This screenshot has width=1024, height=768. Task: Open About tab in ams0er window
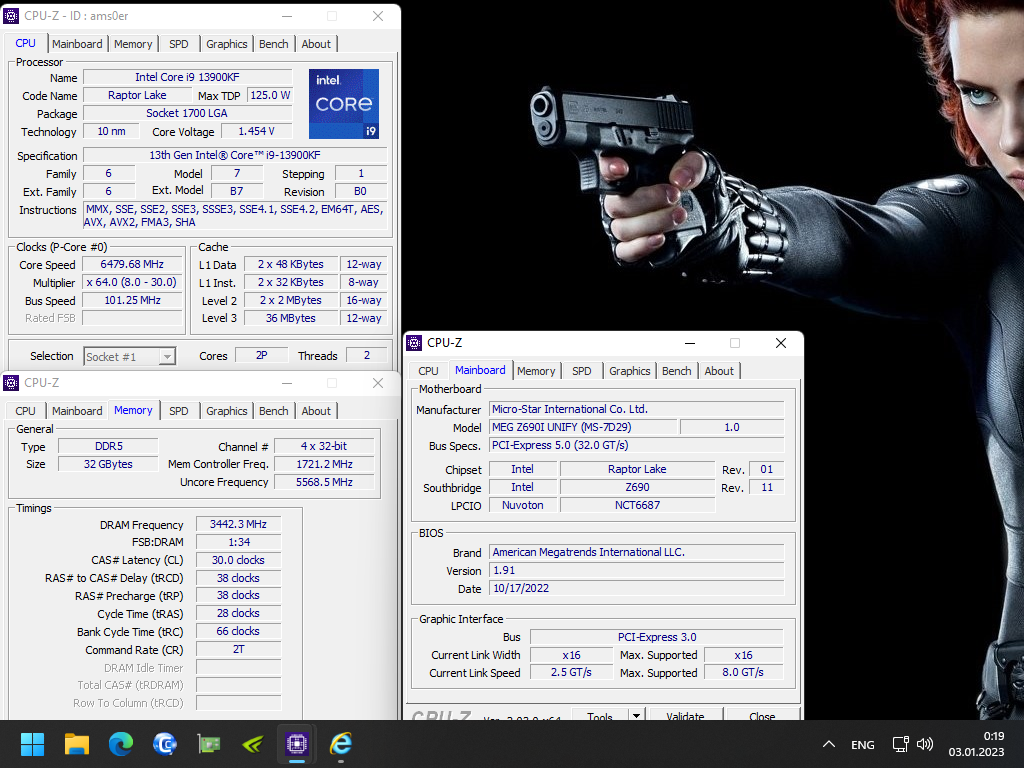(x=316, y=44)
